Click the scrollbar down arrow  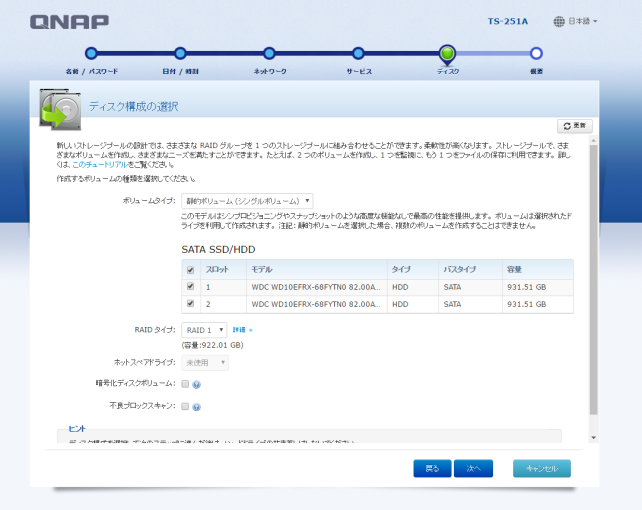pos(593,438)
